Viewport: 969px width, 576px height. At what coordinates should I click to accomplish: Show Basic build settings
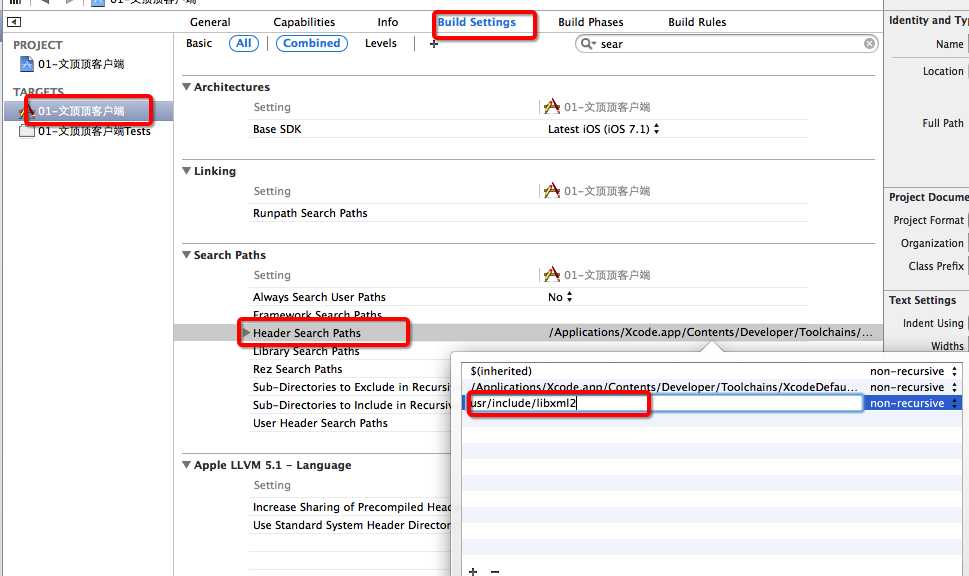pyautogui.click(x=199, y=43)
